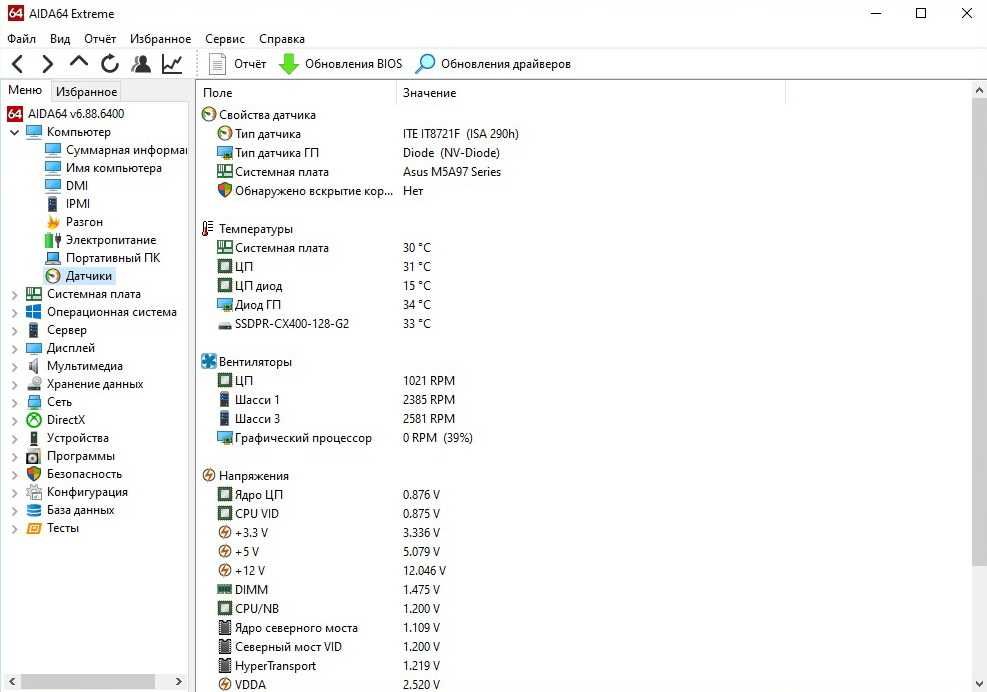Click the Конфигурация tree icon
987x692 pixels.
[x=34, y=492]
